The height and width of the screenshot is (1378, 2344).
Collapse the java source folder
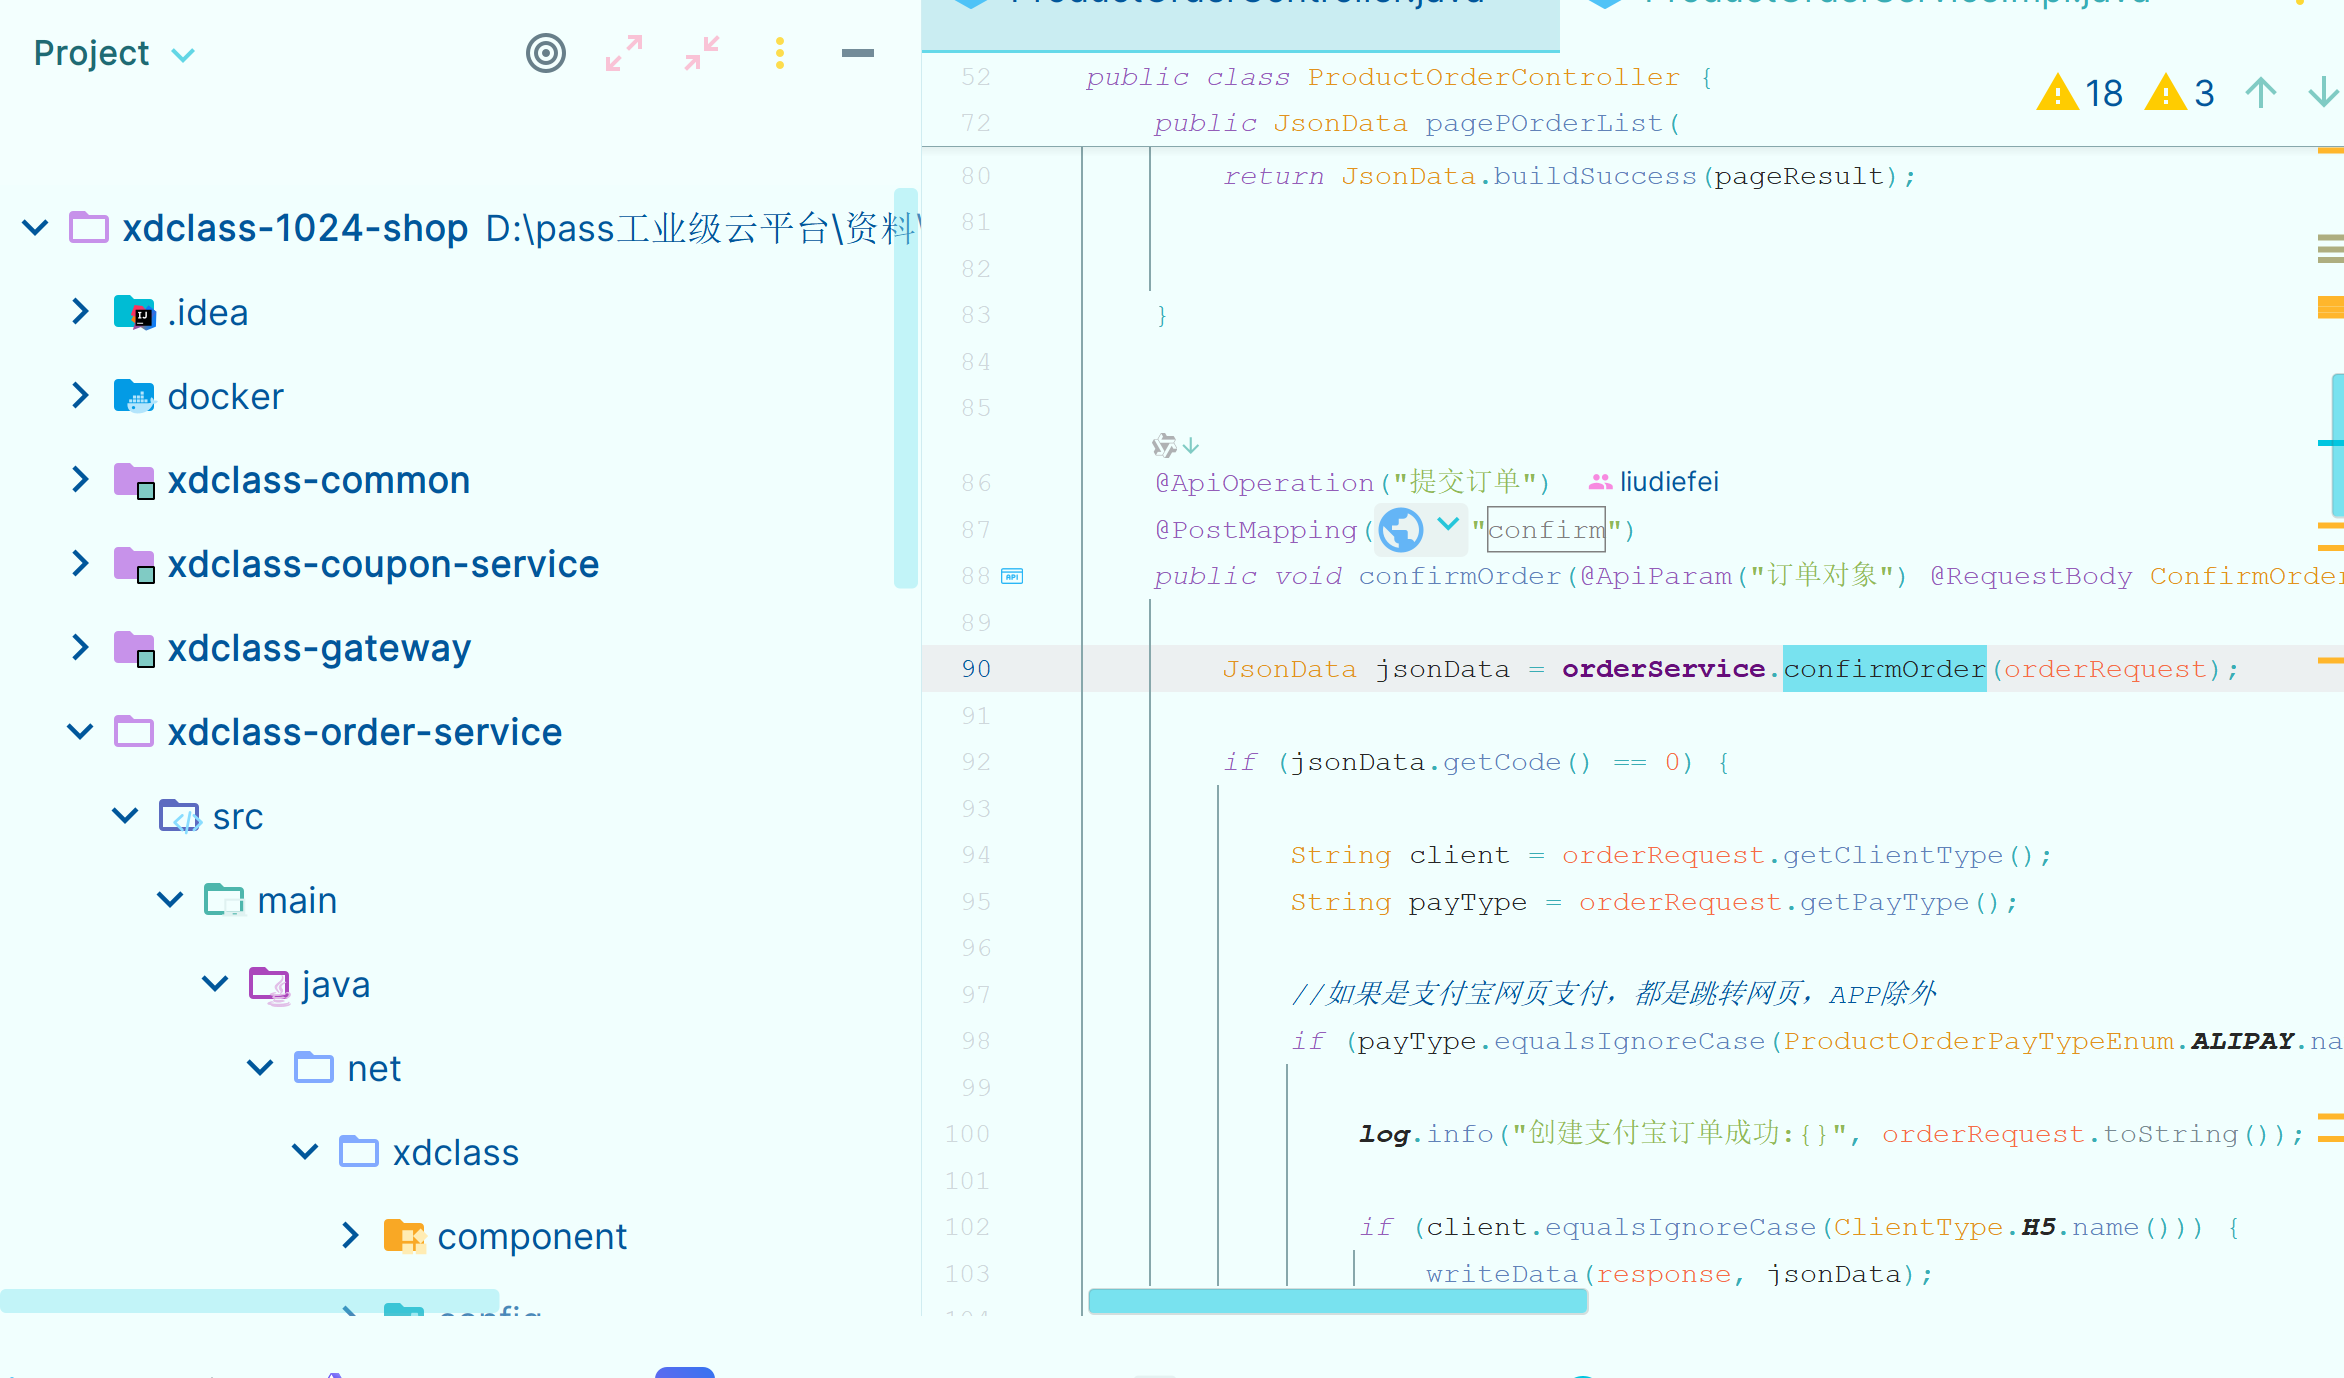point(215,984)
